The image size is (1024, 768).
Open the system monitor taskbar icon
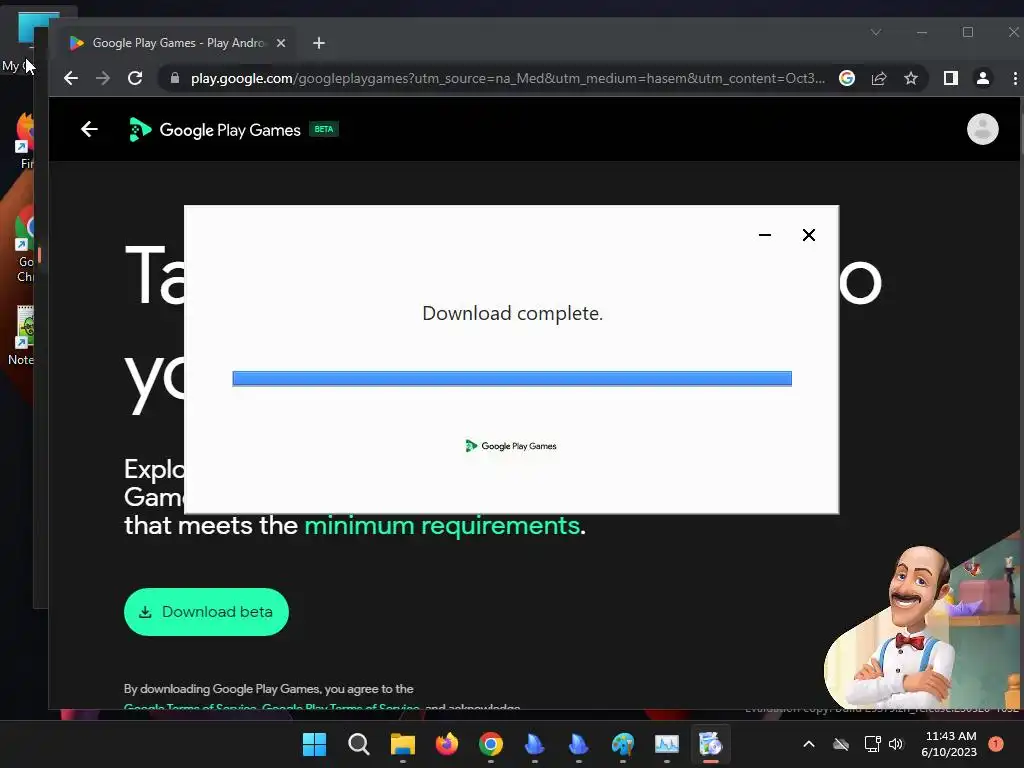tap(667, 744)
